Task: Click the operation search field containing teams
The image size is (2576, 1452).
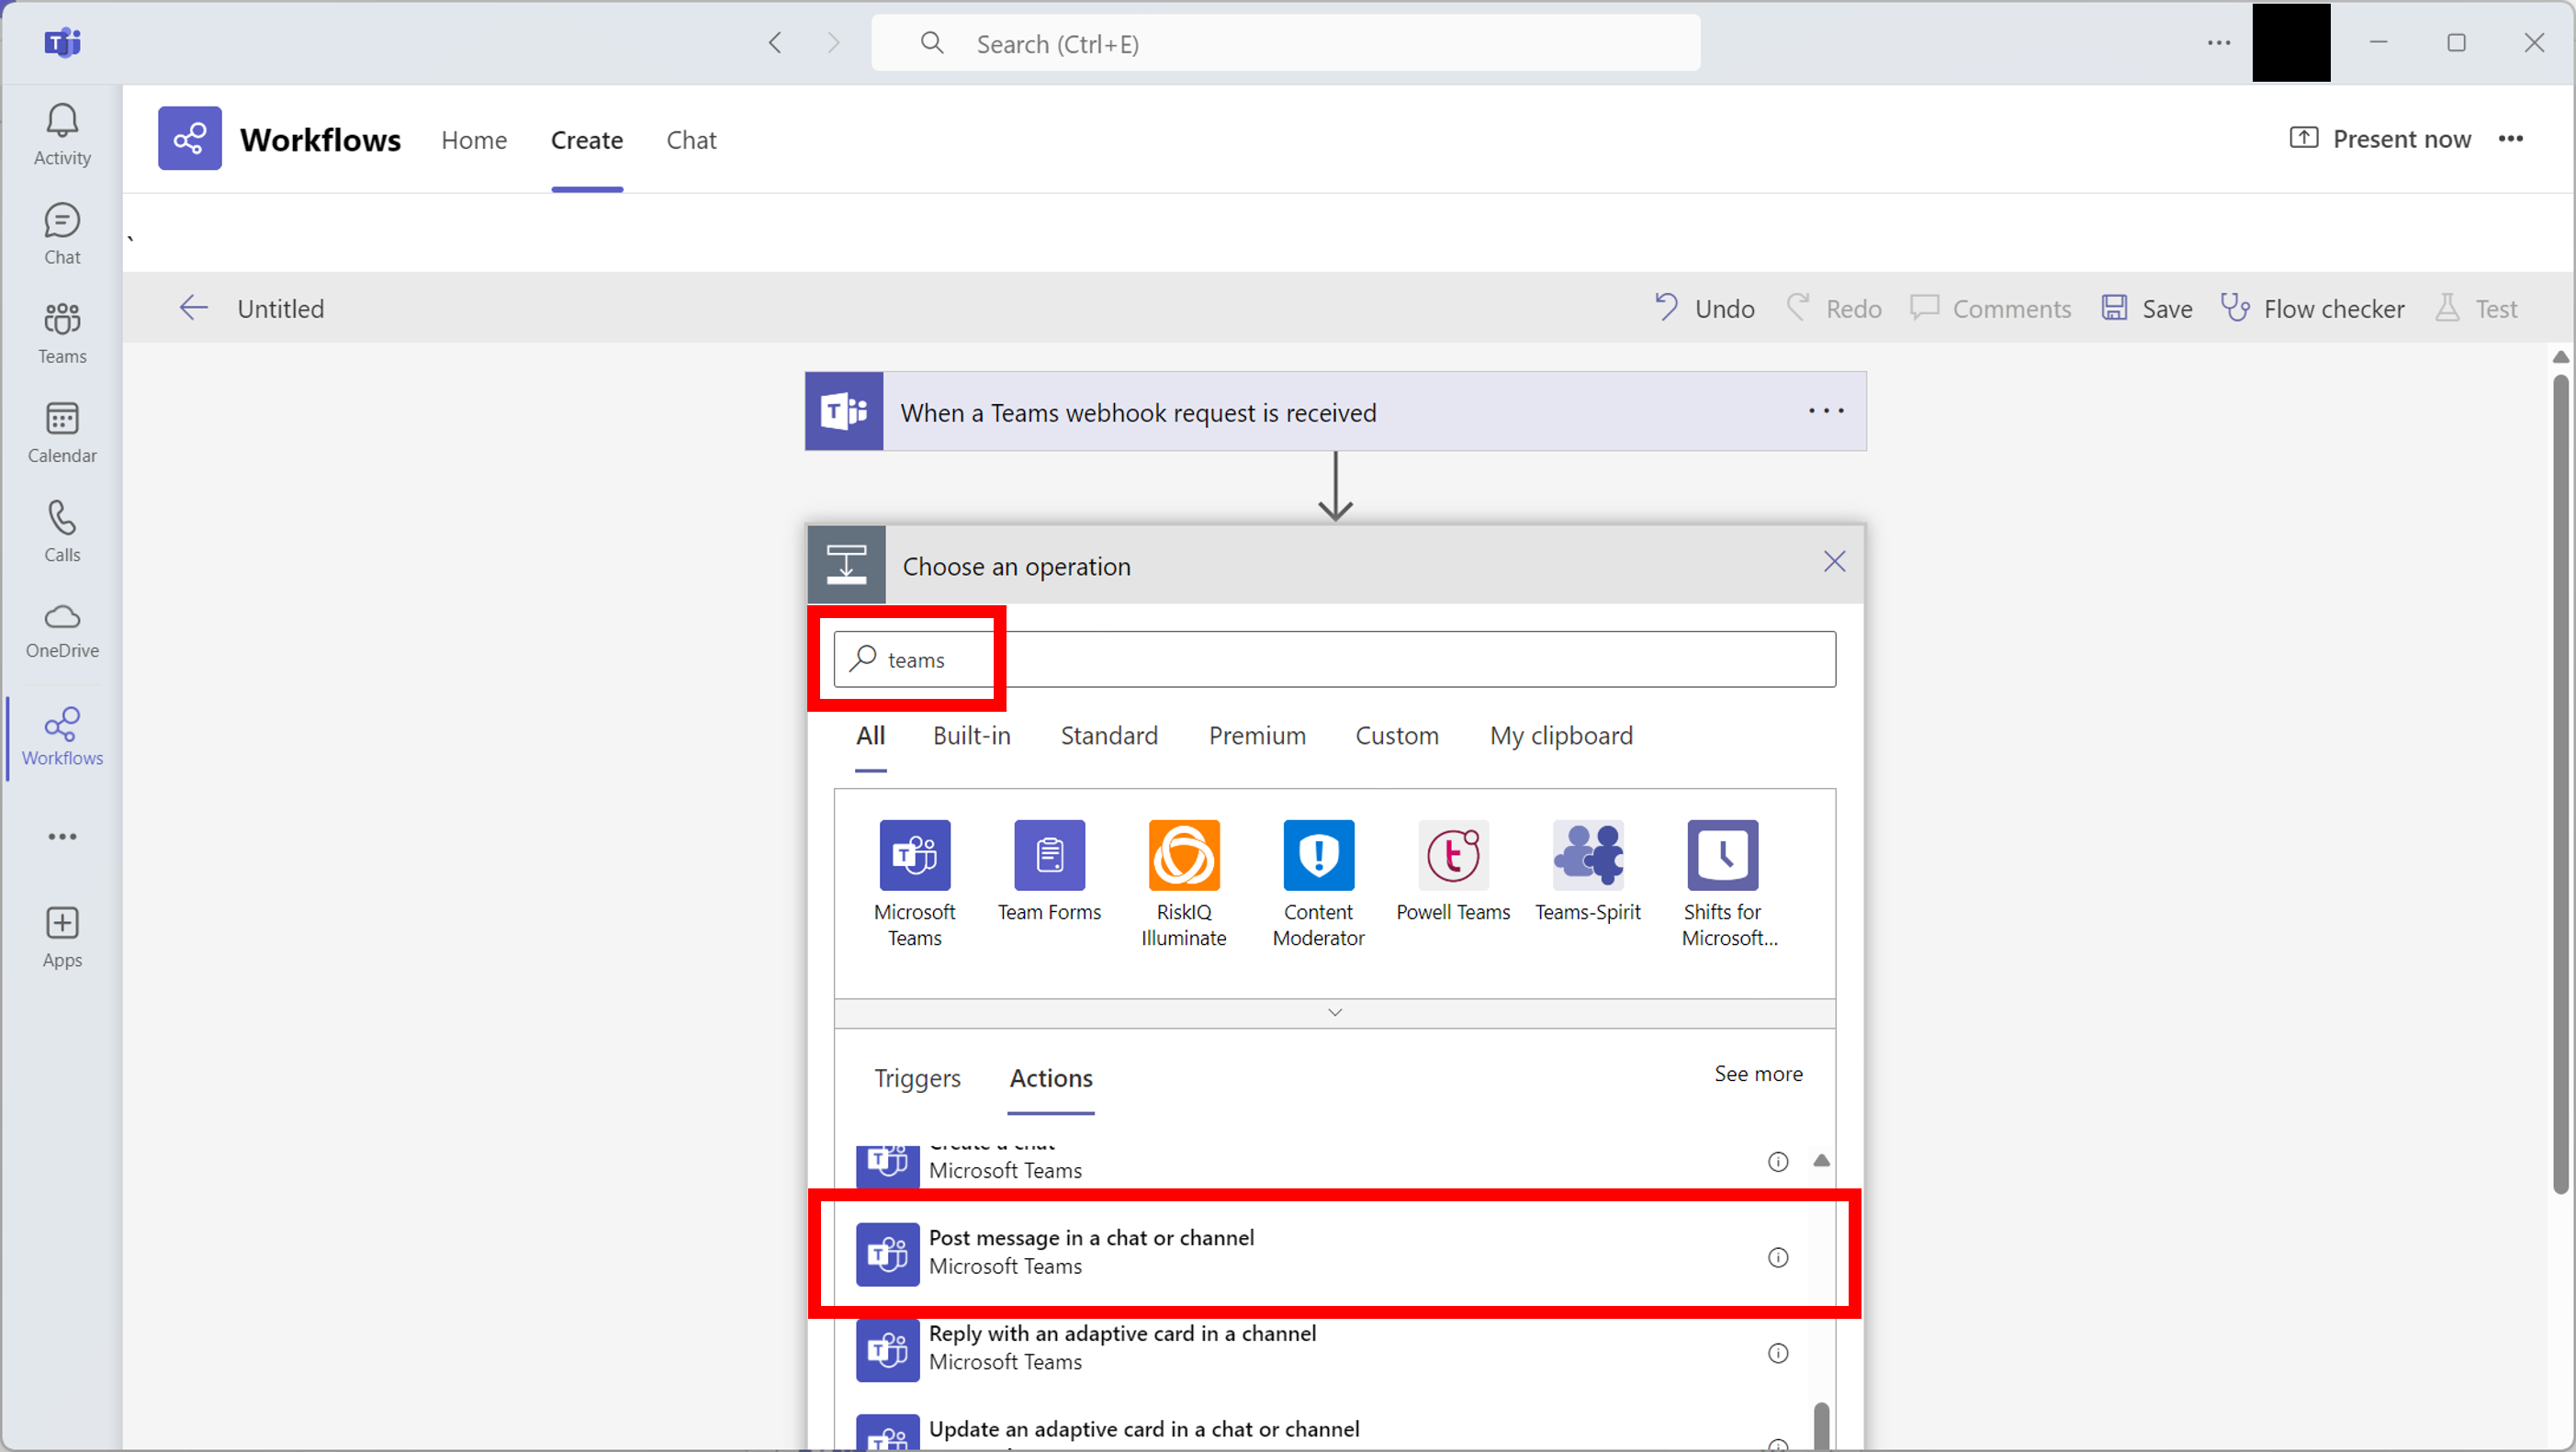Action: [x=1334, y=659]
